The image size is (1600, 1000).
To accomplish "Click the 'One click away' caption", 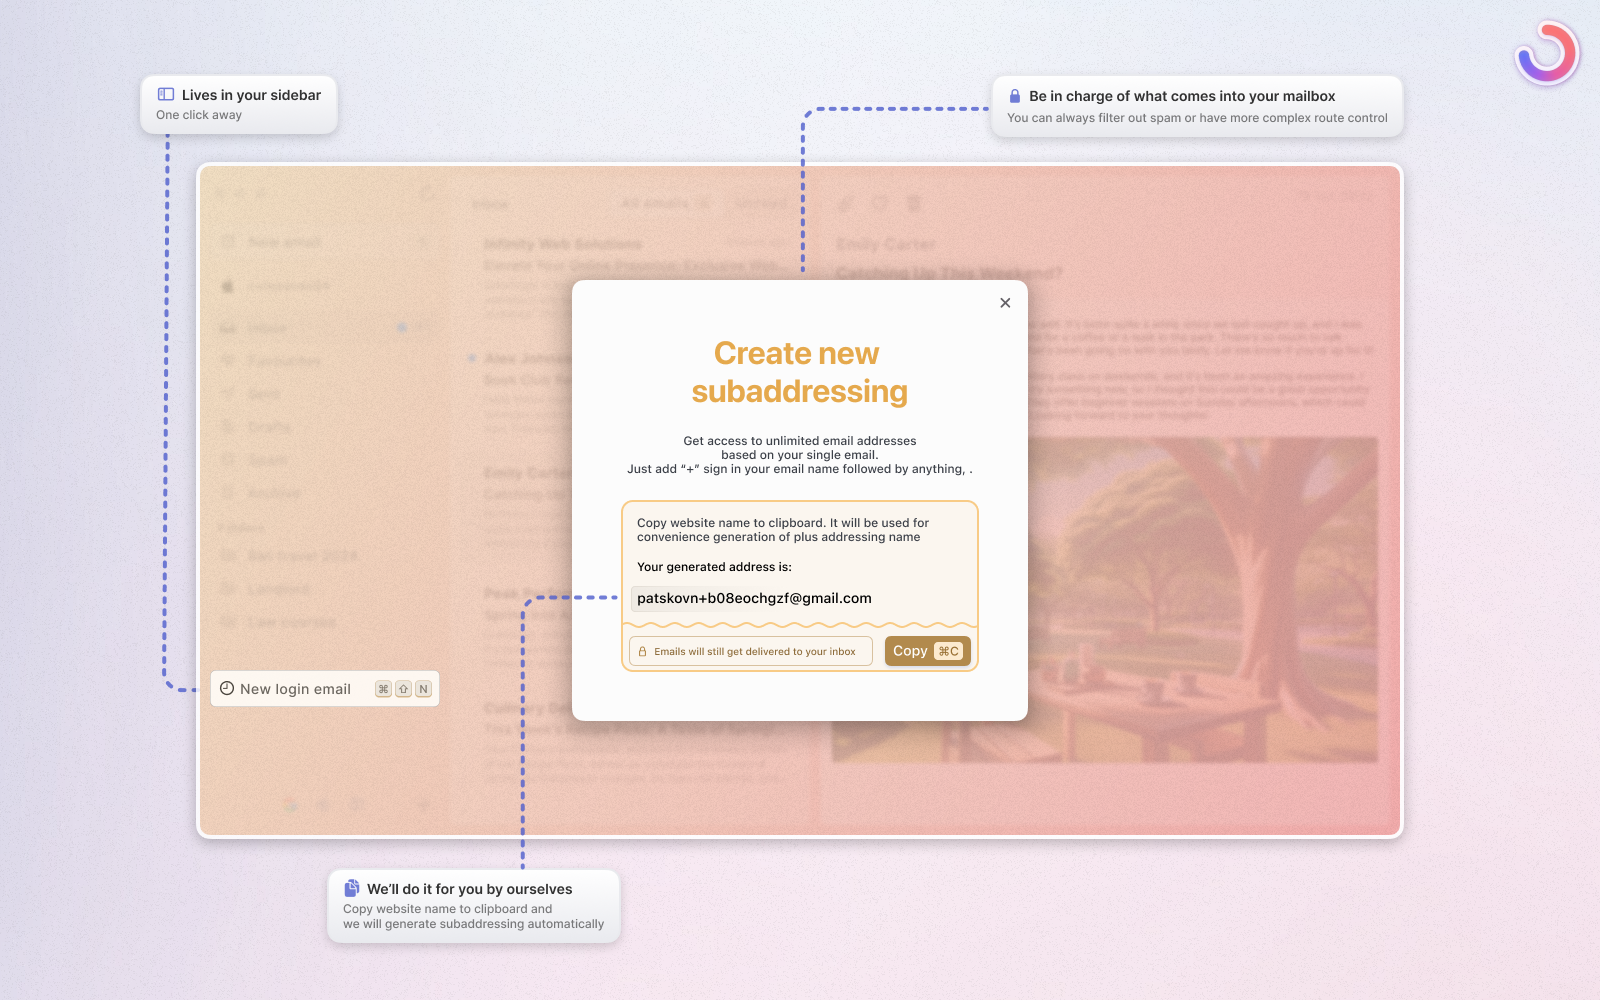I will [x=199, y=115].
